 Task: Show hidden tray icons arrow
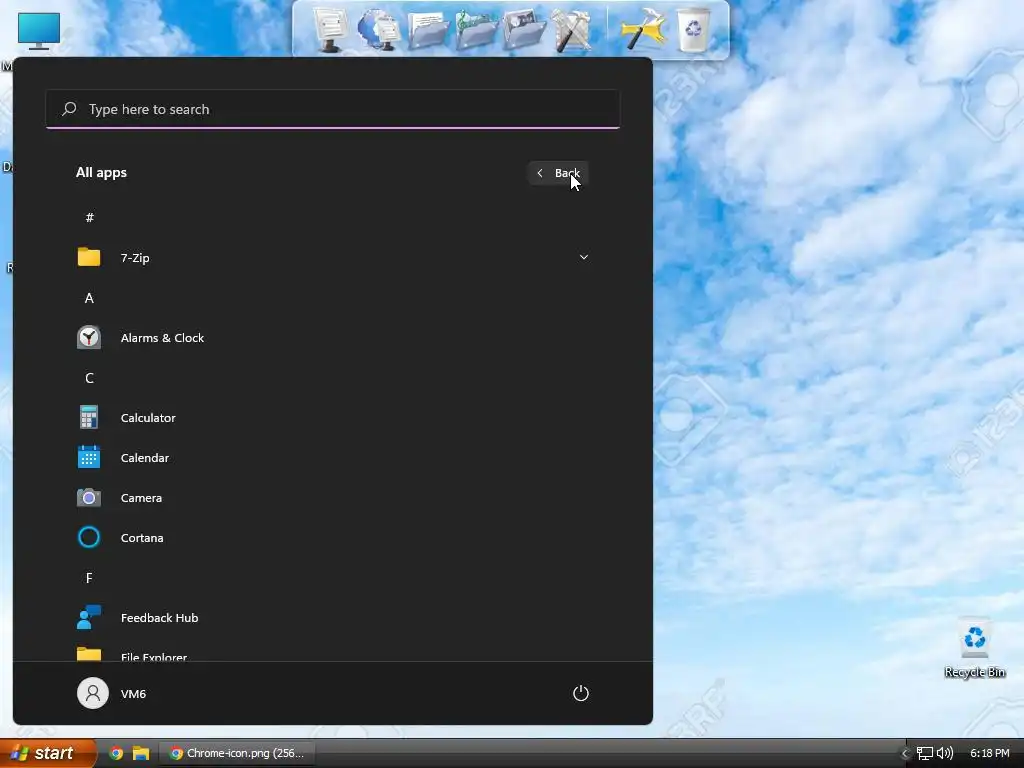coord(904,753)
